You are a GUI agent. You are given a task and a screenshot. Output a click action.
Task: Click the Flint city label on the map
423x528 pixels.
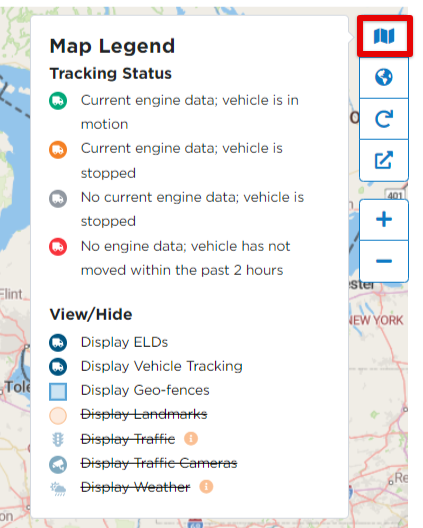click(x=11, y=294)
